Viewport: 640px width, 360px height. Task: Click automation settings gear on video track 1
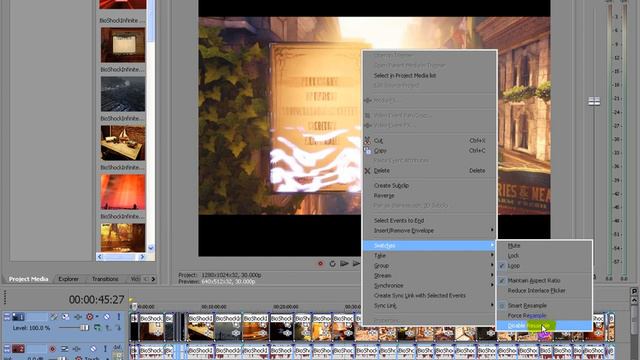(x=89, y=316)
